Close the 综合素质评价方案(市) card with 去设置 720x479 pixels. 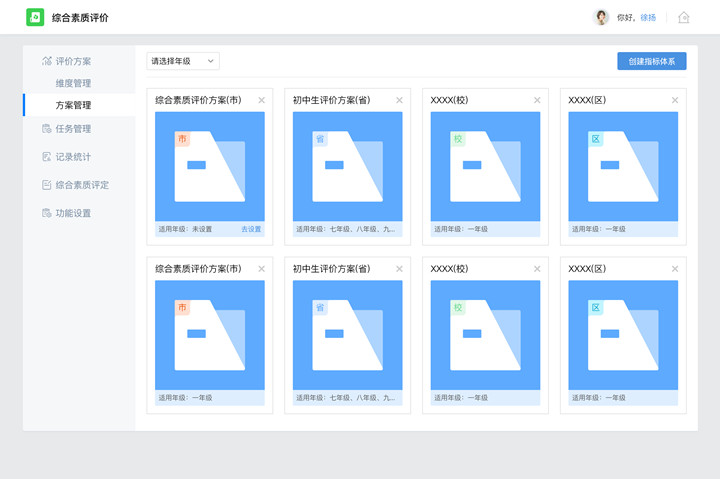point(261,100)
